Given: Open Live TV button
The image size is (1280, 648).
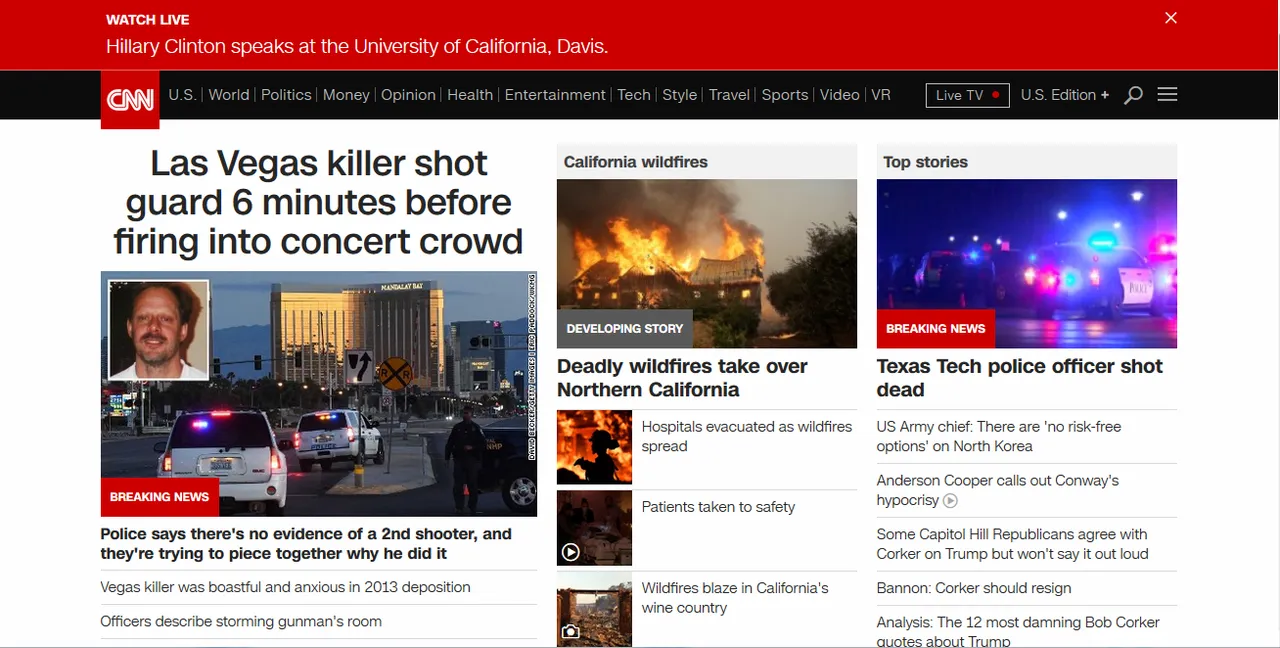Looking at the screenshot, I should pyautogui.click(x=967, y=95).
